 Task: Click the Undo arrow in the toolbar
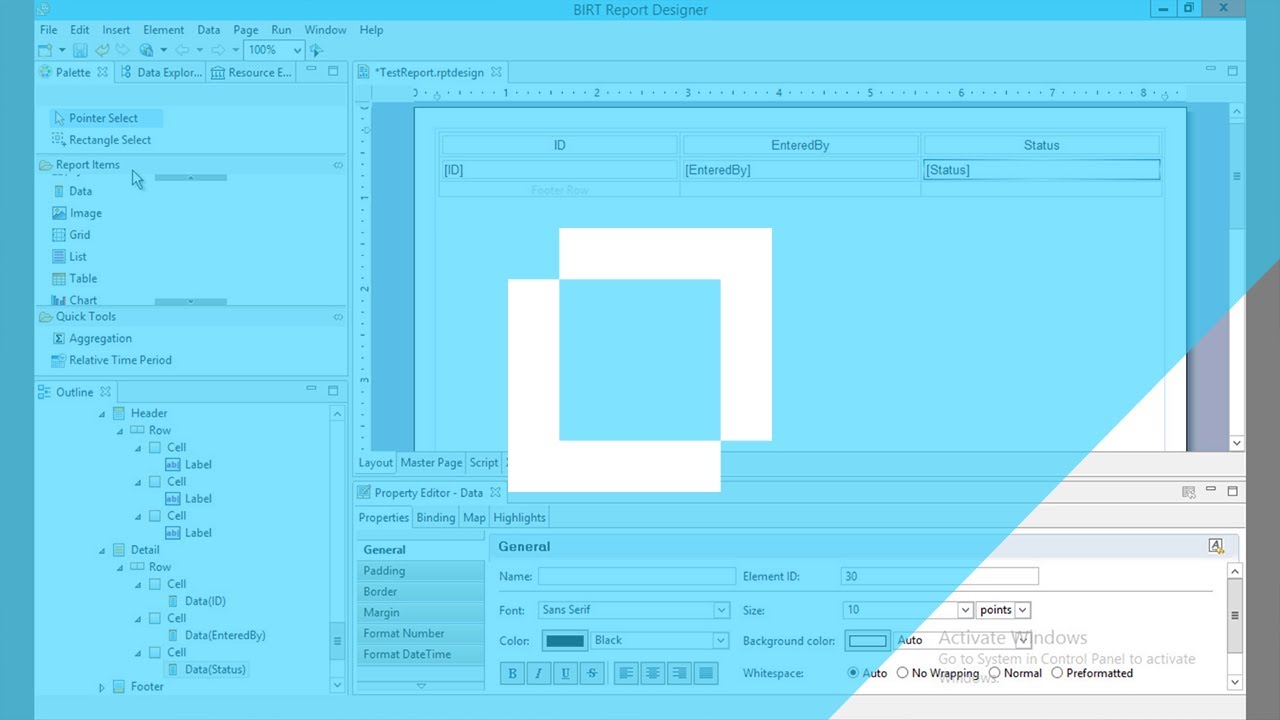tap(102, 50)
